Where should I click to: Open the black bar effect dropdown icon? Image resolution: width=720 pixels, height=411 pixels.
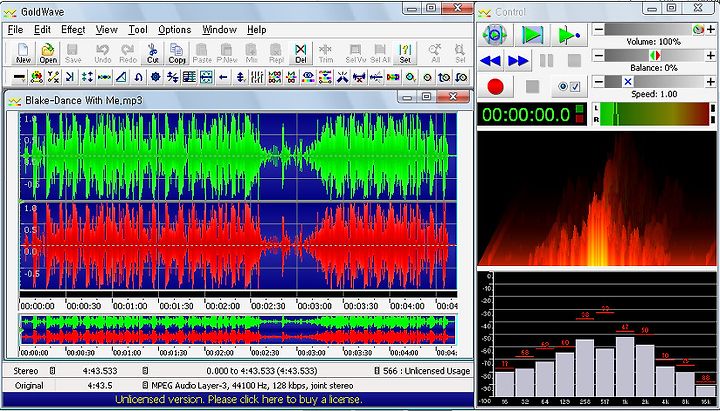tap(20, 77)
